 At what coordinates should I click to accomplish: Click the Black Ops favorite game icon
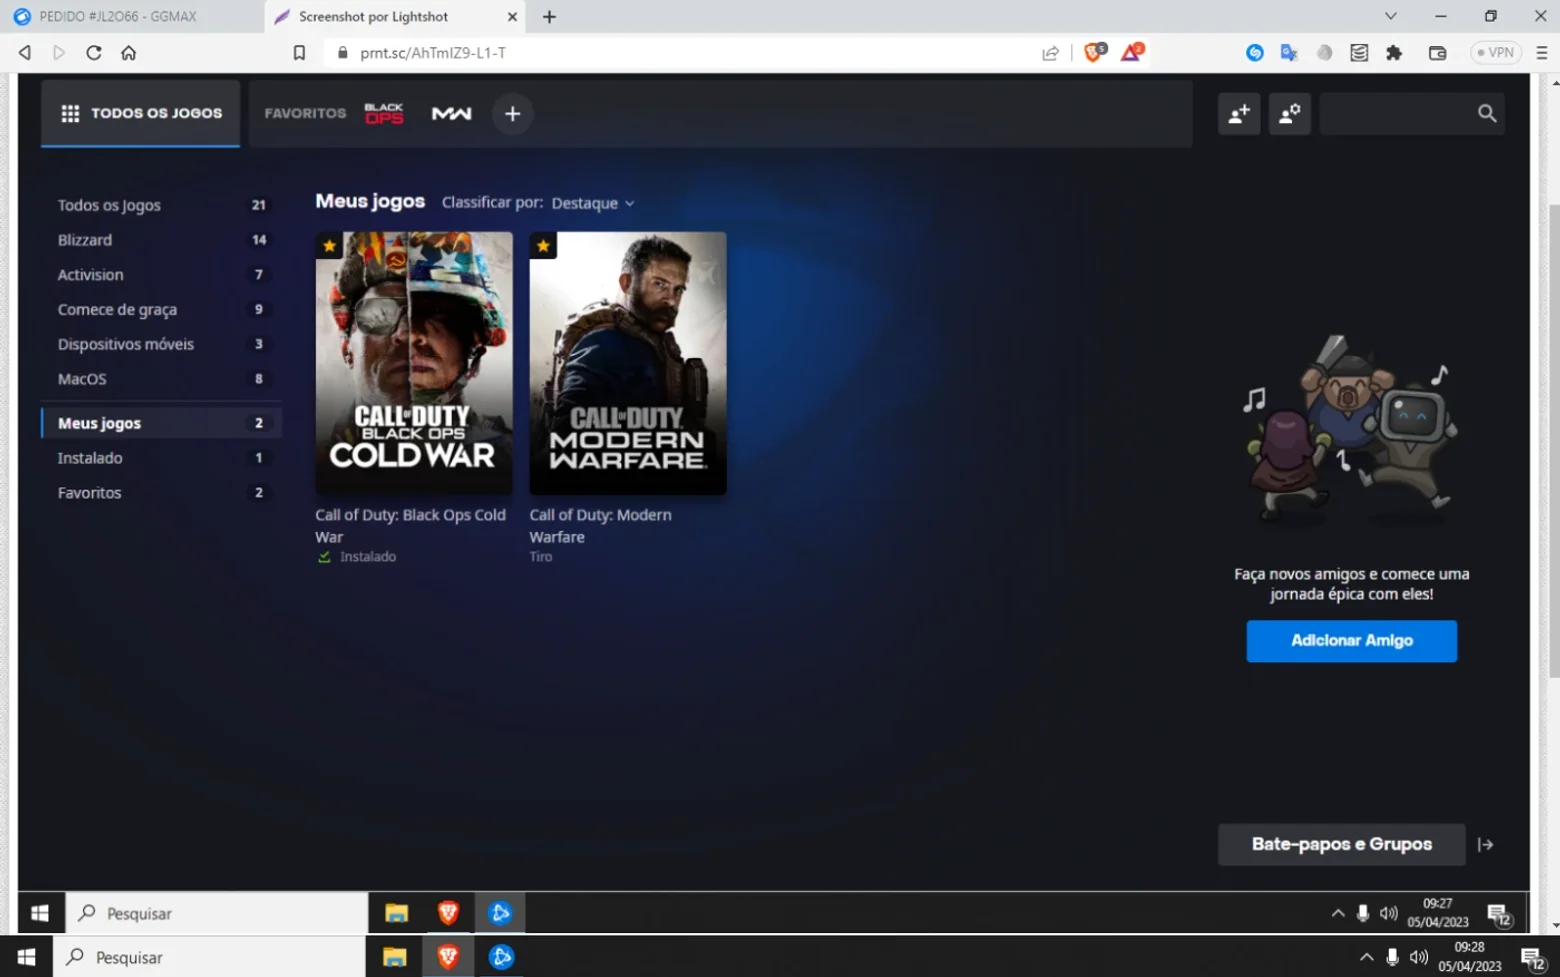click(x=384, y=114)
